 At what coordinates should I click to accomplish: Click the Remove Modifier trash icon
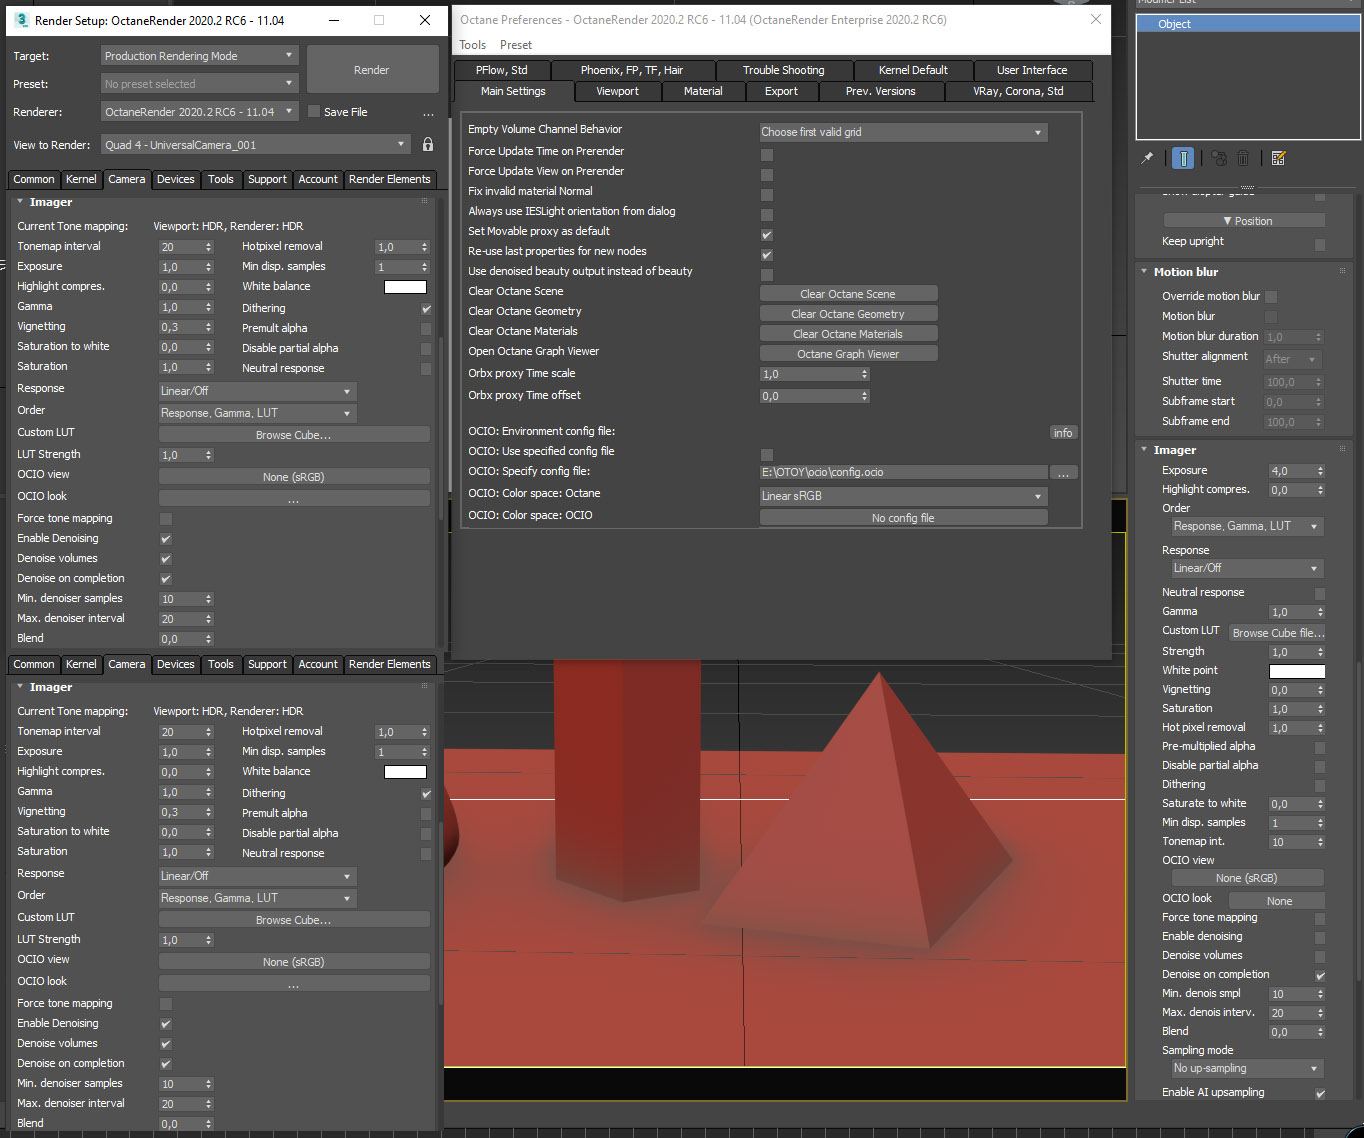1243,158
